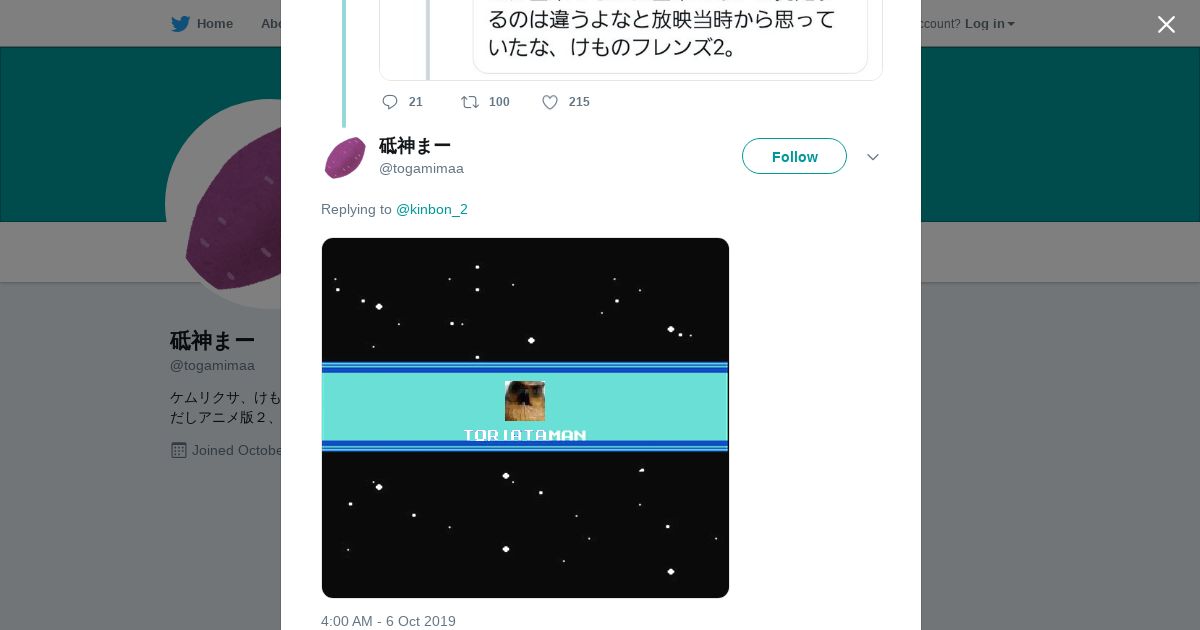Click the 砥神まー display name in tweet
This screenshot has width=1200, height=630.
[x=415, y=146]
